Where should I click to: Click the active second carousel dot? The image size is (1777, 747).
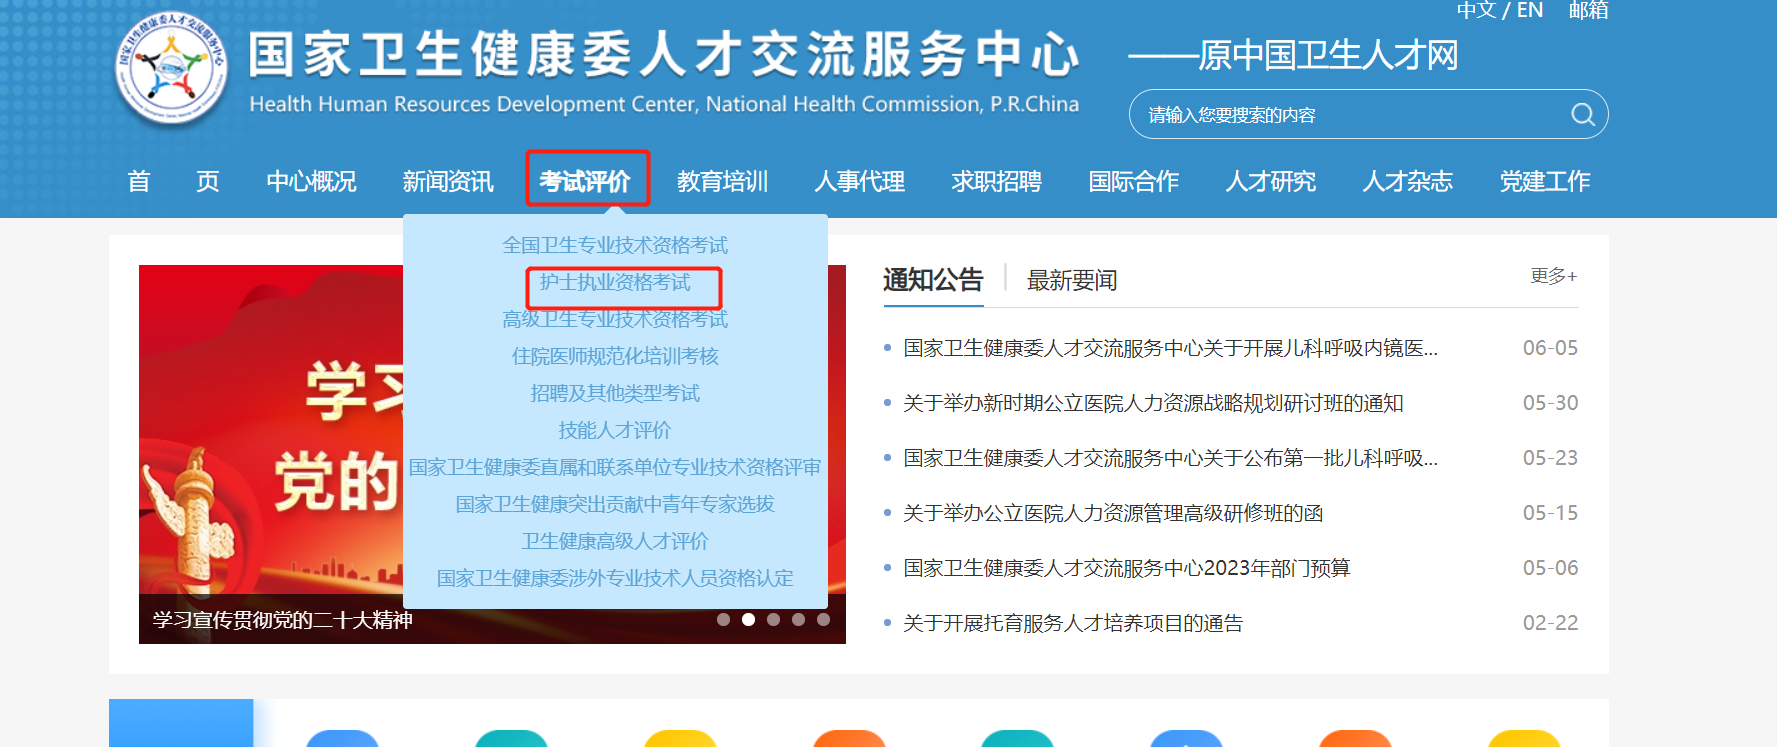pyautogui.click(x=748, y=619)
